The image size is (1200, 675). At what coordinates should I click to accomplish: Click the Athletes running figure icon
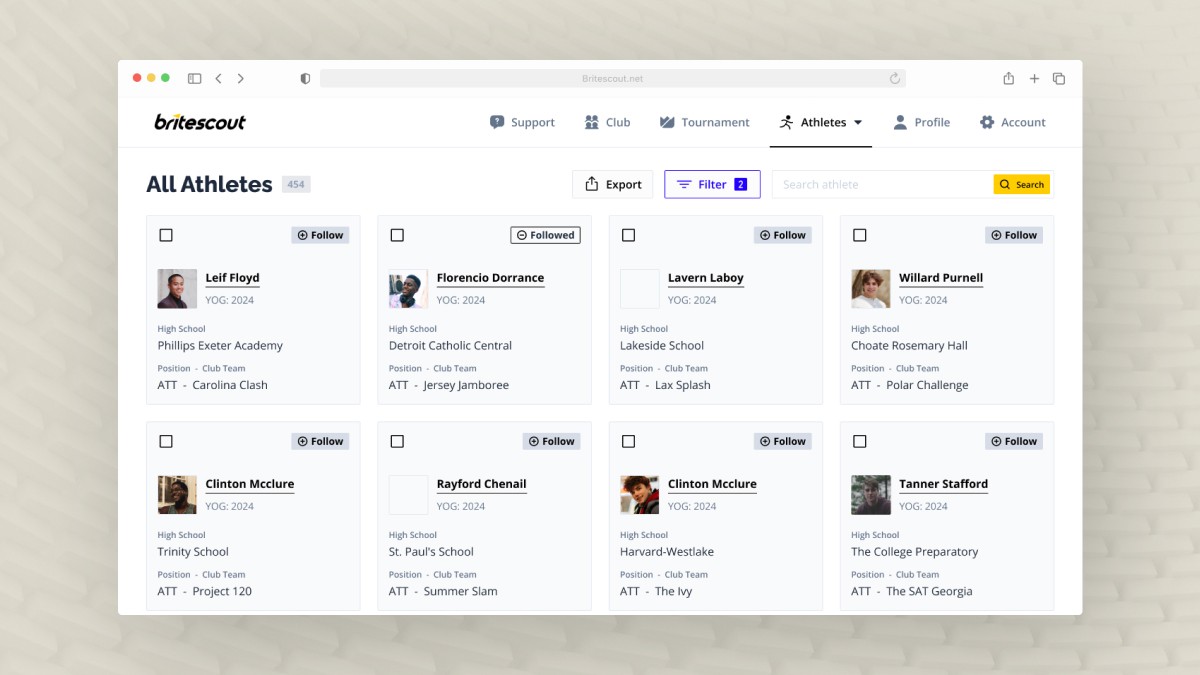[x=787, y=122]
